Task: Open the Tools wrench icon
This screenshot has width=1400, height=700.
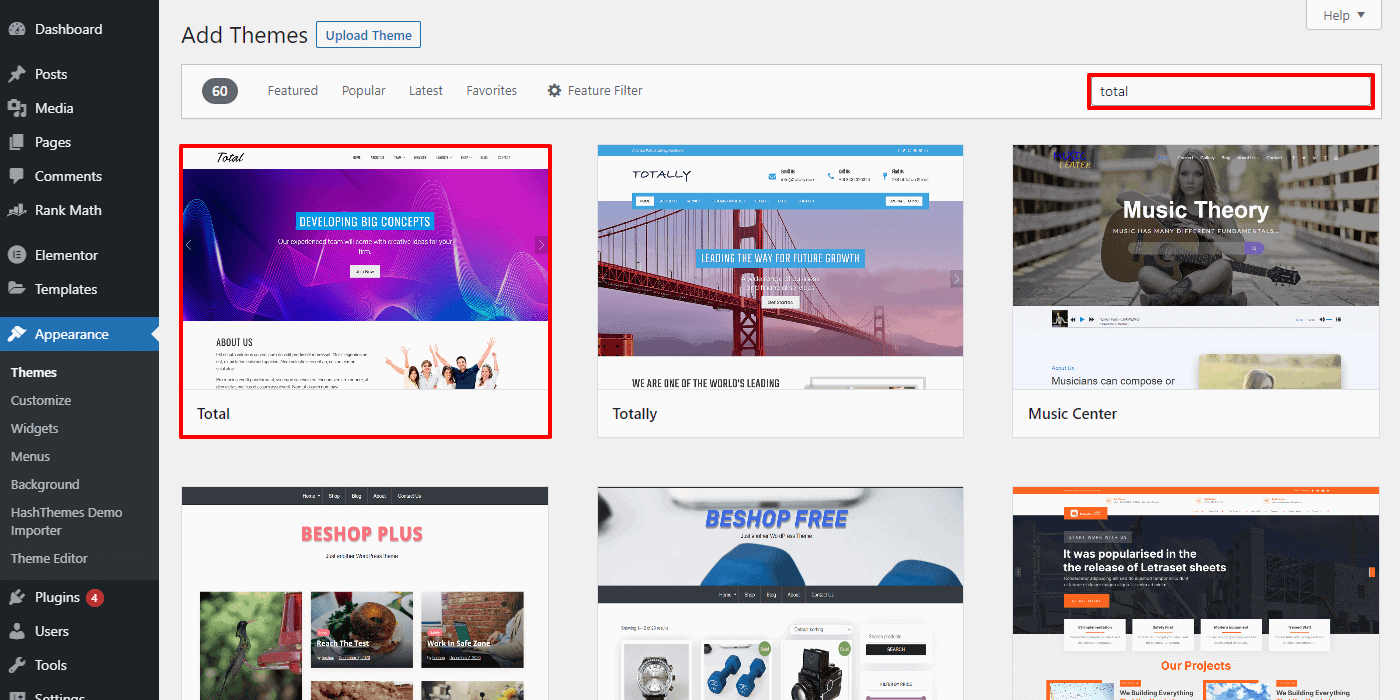Action: coord(16,665)
